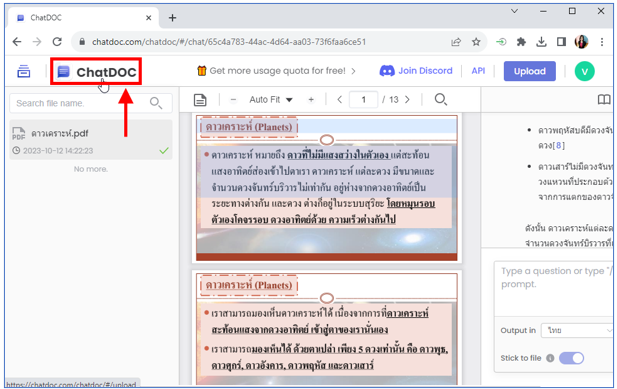Click the page number input field
The image size is (617, 389).
pos(363,100)
